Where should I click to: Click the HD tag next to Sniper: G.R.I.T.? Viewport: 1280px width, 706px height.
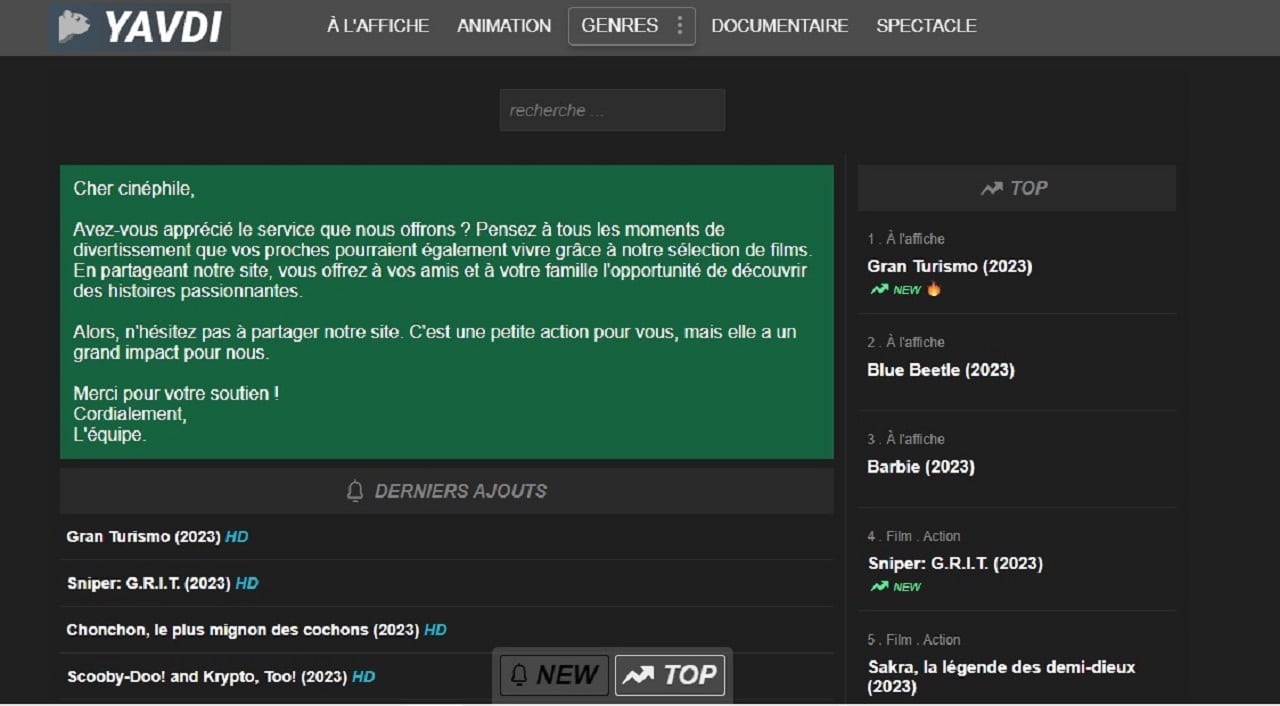click(x=247, y=583)
